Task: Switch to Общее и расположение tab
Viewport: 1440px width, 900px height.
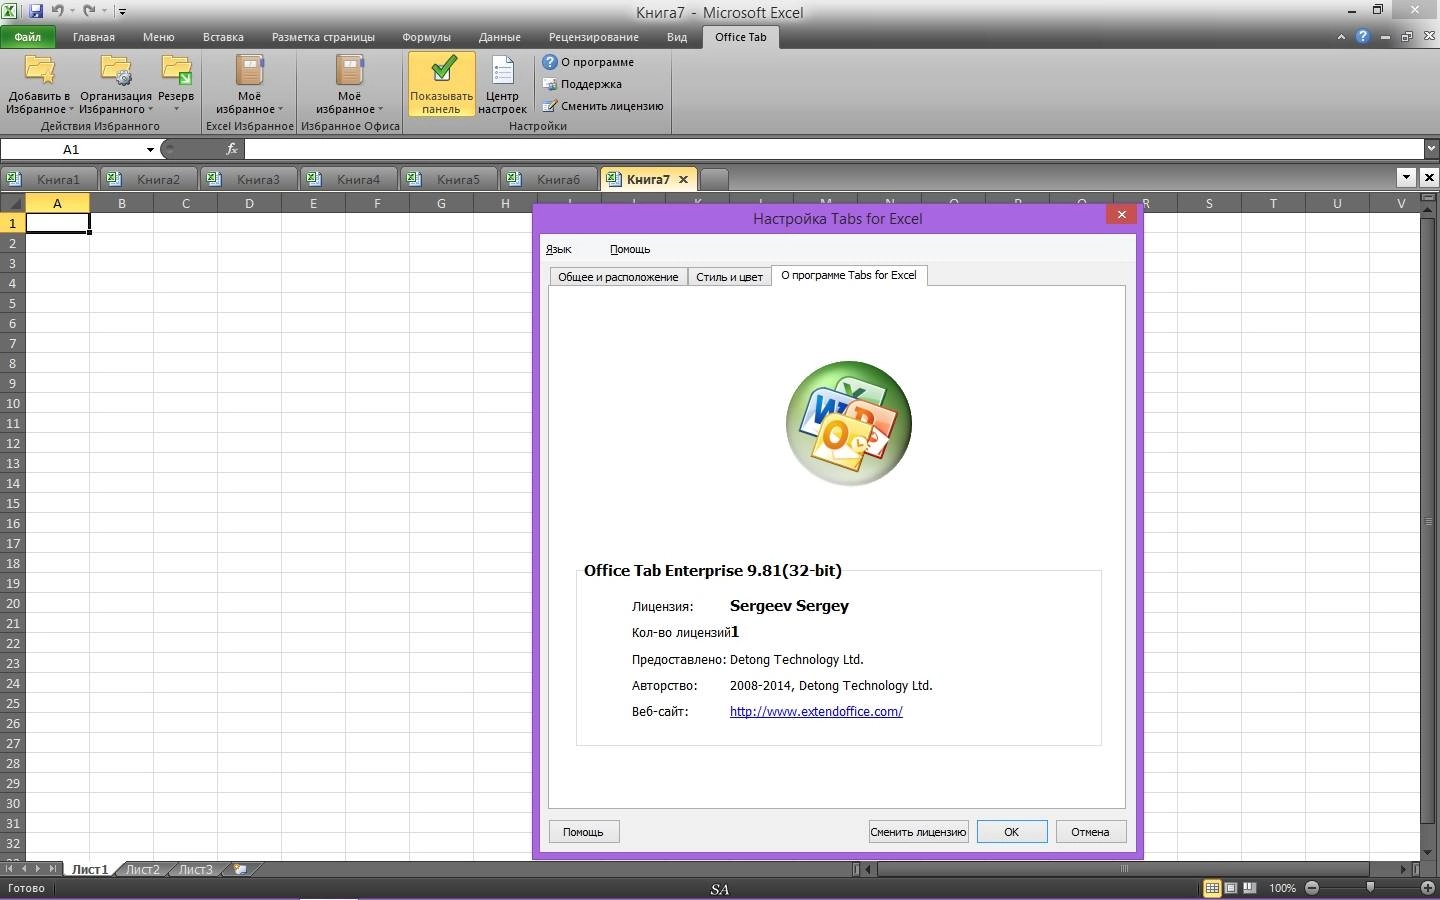Action: coord(618,277)
